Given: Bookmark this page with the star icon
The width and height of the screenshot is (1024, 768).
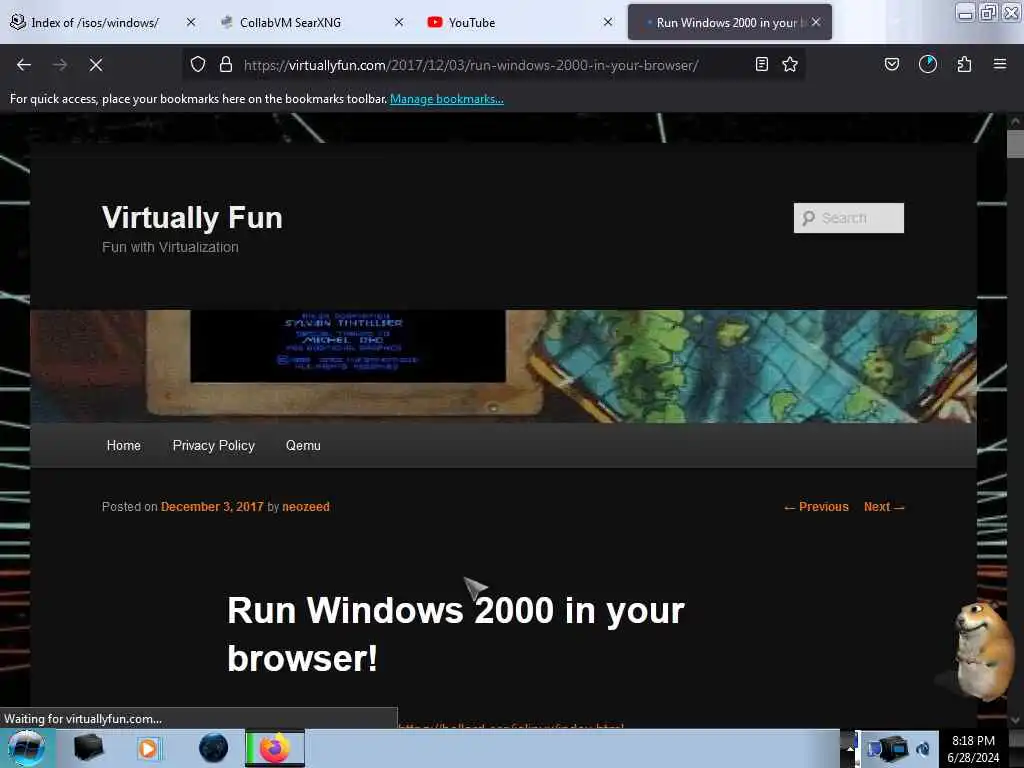Looking at the screenshot, I should click(x=790, y=64).
